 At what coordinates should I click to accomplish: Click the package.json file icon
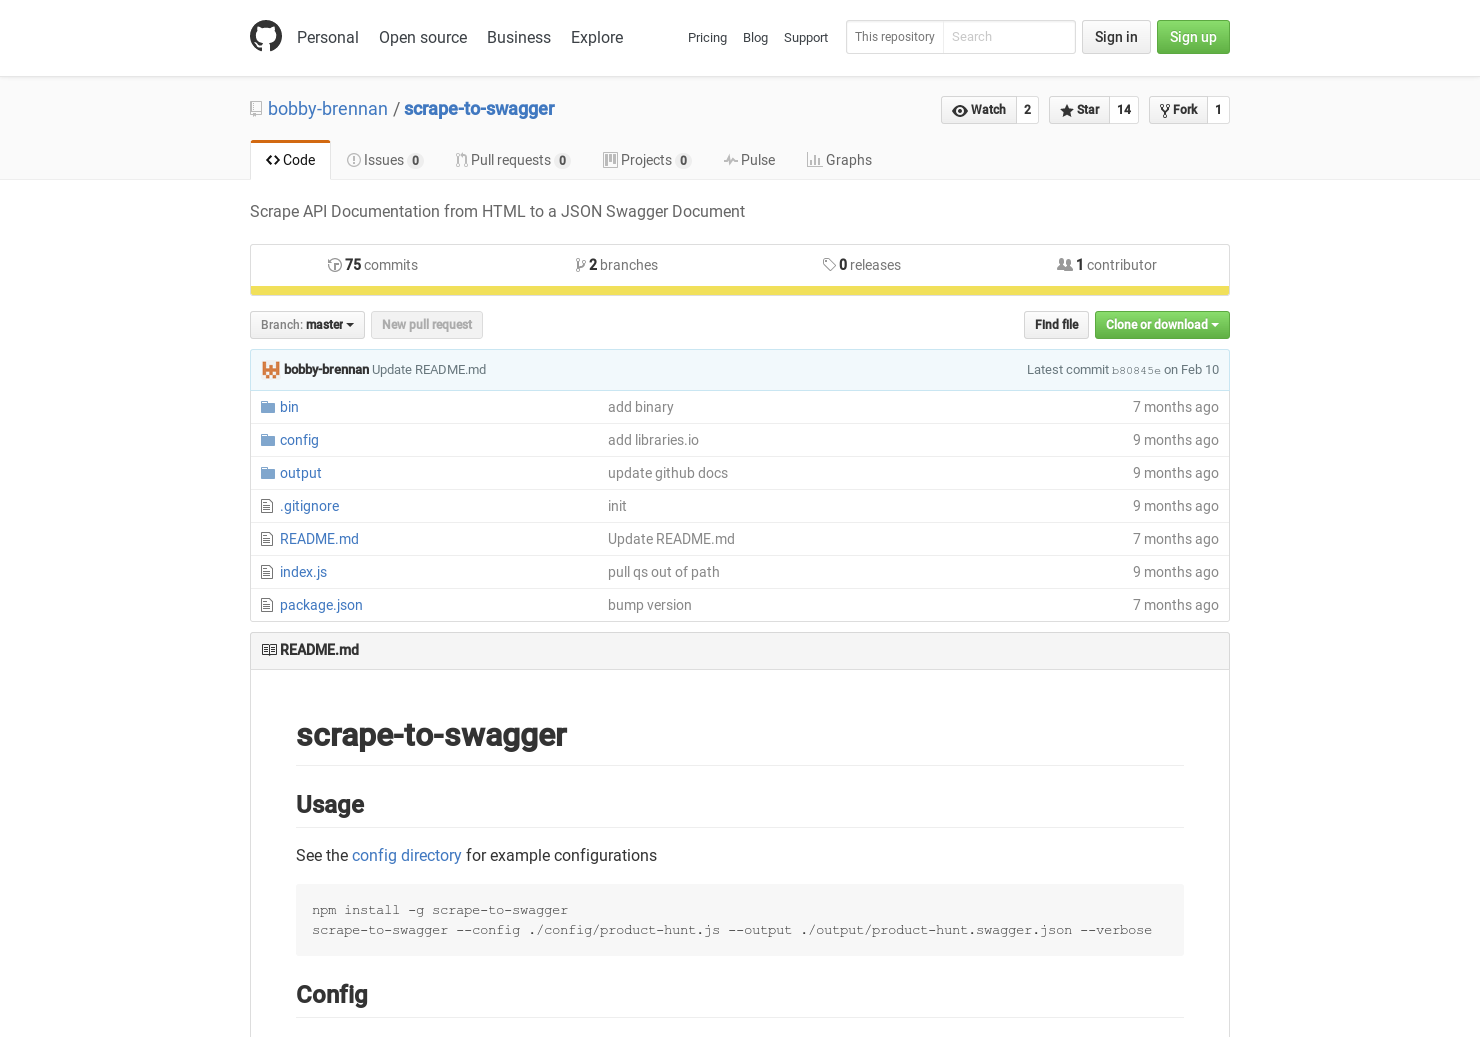coord(267,605)
